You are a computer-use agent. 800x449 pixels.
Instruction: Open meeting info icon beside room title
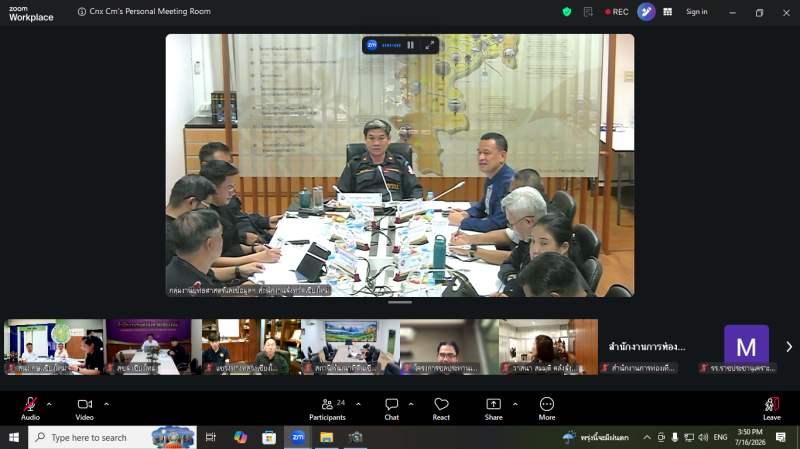coord(82,11)
